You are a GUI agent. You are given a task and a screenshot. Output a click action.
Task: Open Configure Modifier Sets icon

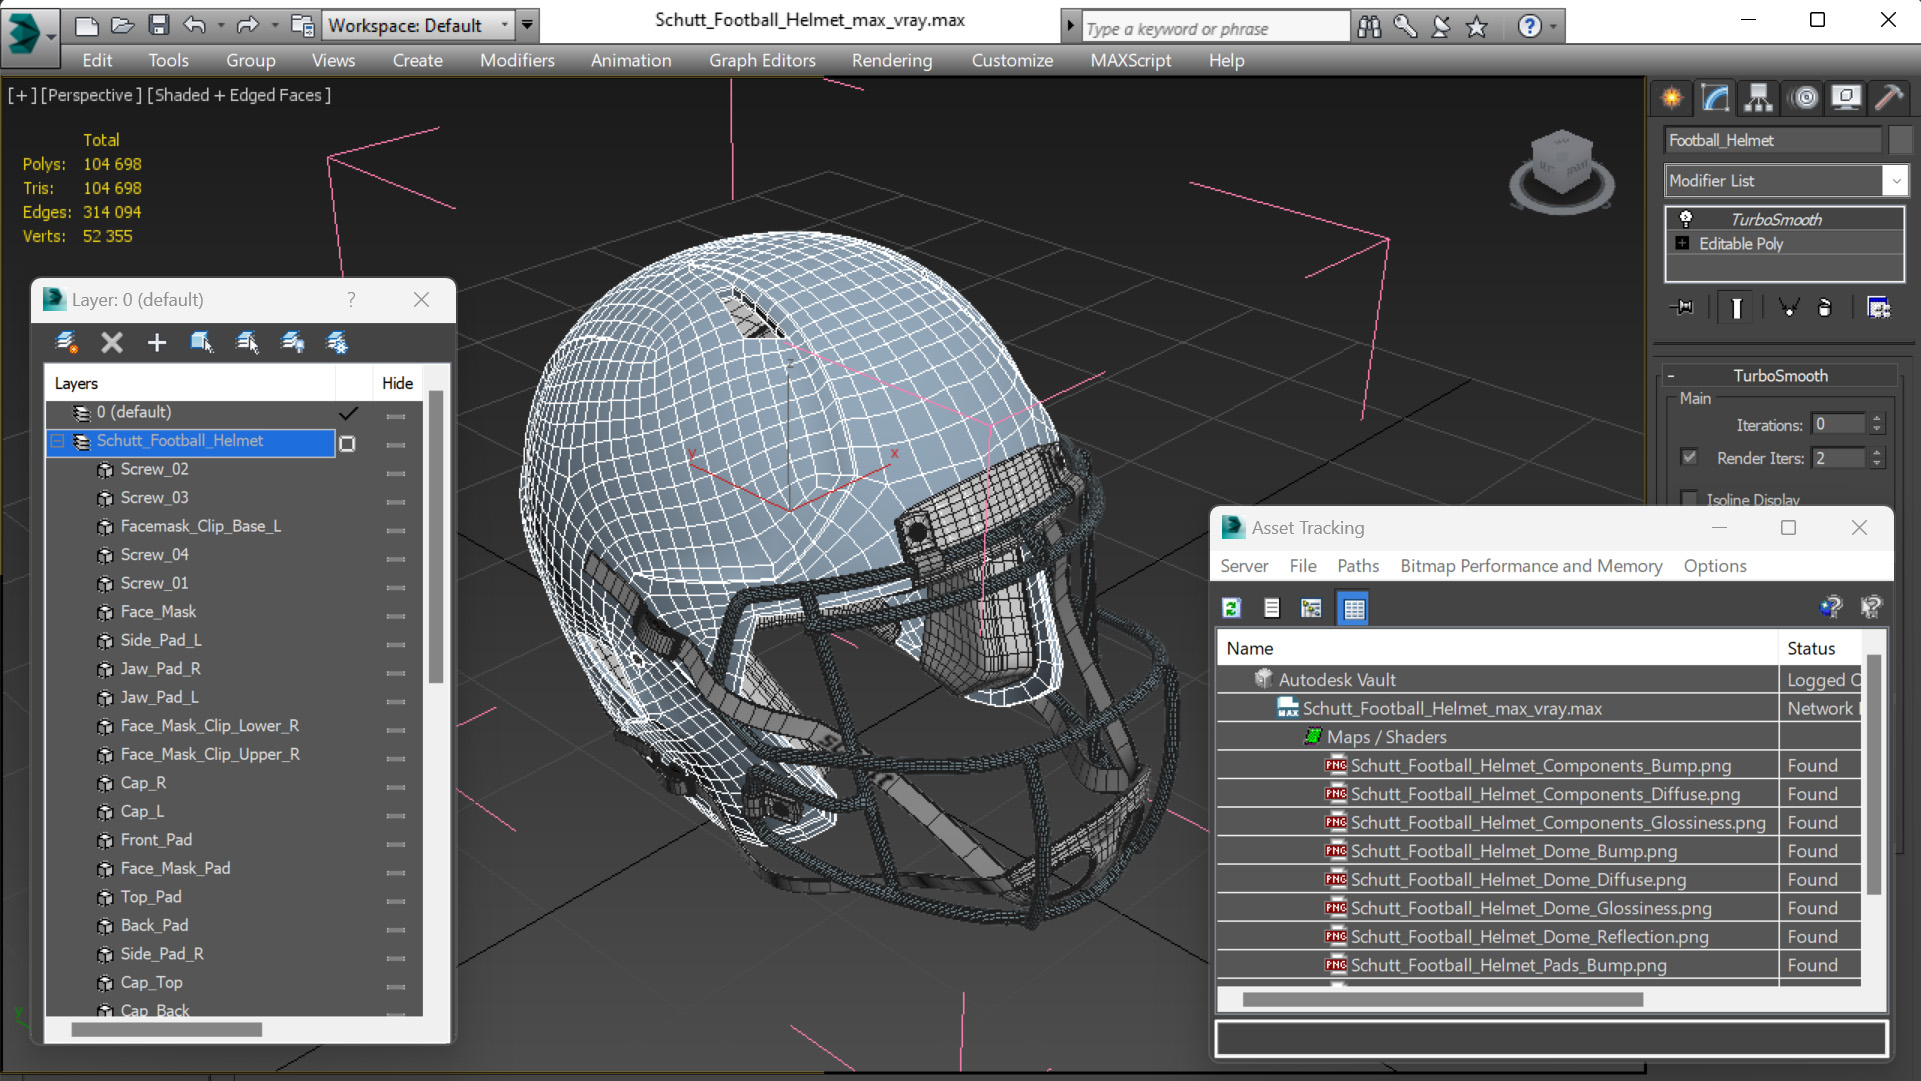point(1878,308)
